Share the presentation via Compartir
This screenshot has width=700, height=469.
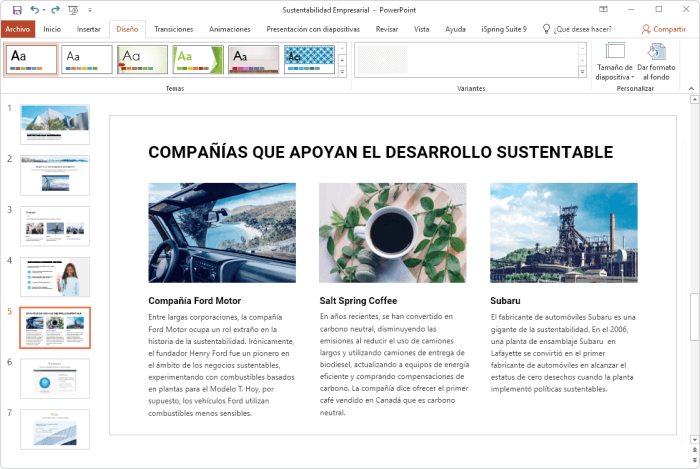point(663,29)
